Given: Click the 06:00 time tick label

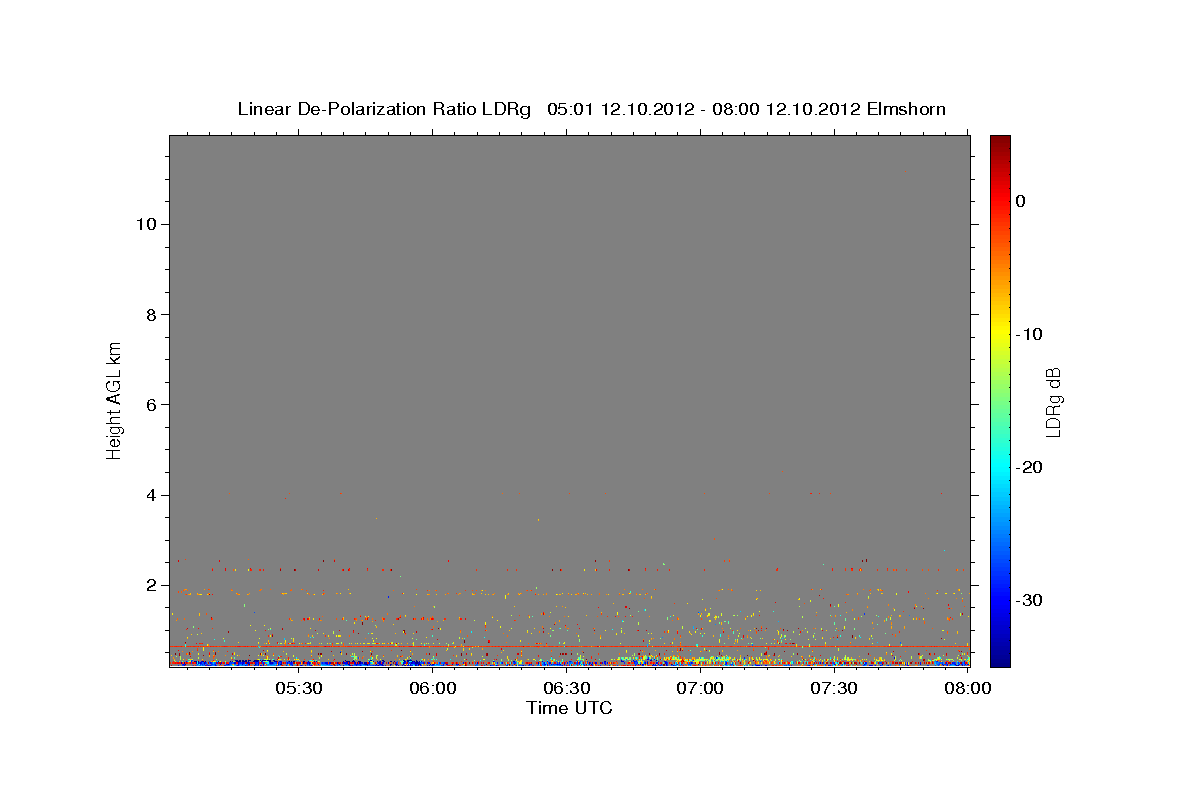Looking at the screenshot, I should 433,688.
